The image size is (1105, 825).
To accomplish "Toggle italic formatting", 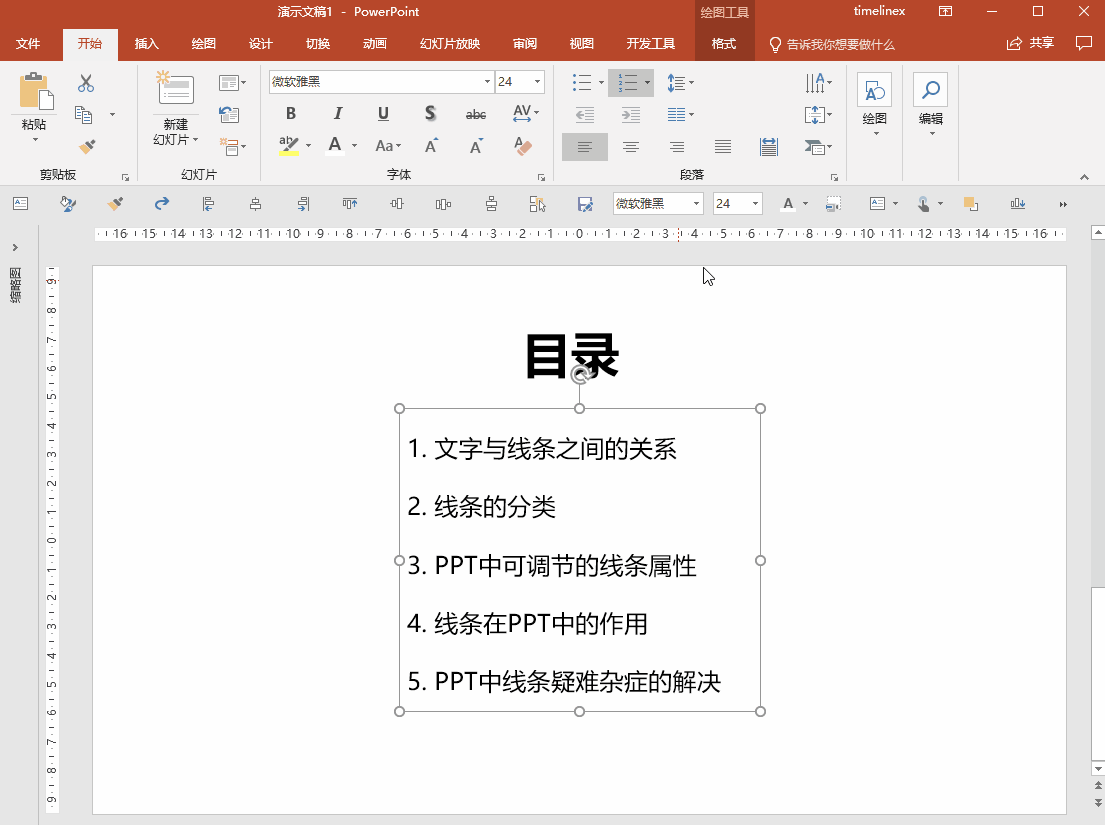I will tap(337, 113).
